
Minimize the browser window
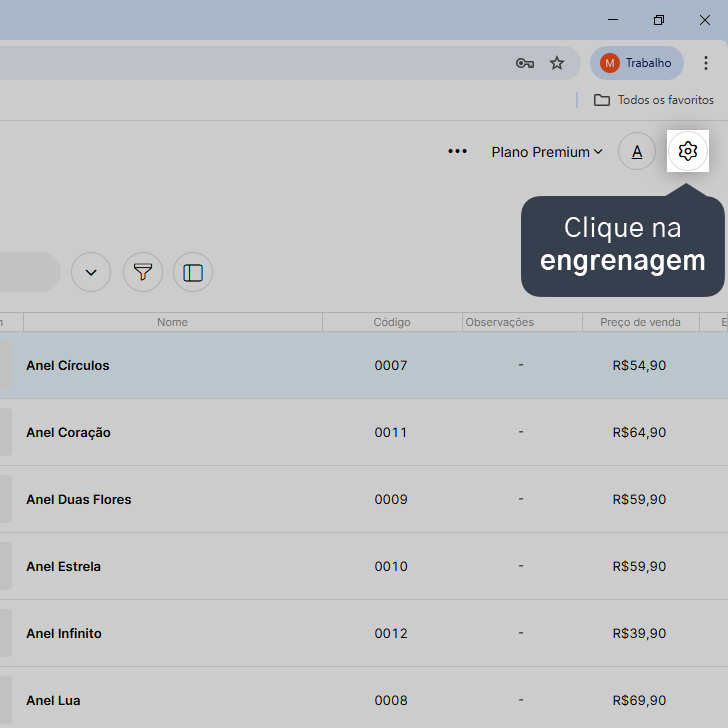pos(613,20)
